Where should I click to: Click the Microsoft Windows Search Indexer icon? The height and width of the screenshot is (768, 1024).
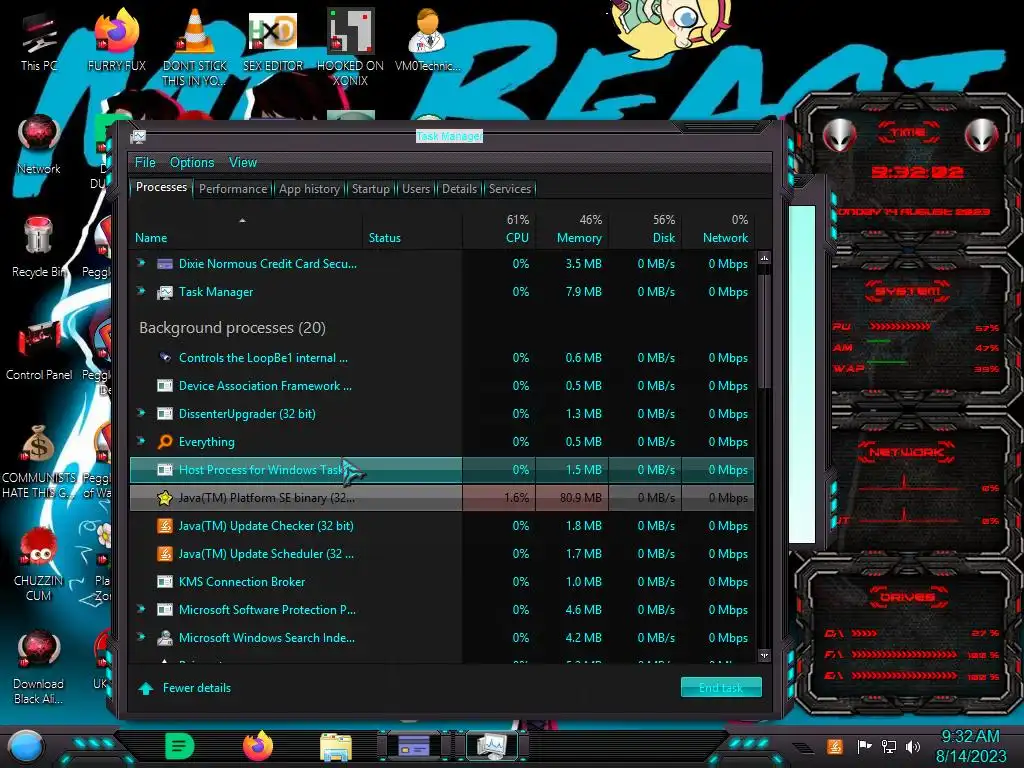pos(165,638)
